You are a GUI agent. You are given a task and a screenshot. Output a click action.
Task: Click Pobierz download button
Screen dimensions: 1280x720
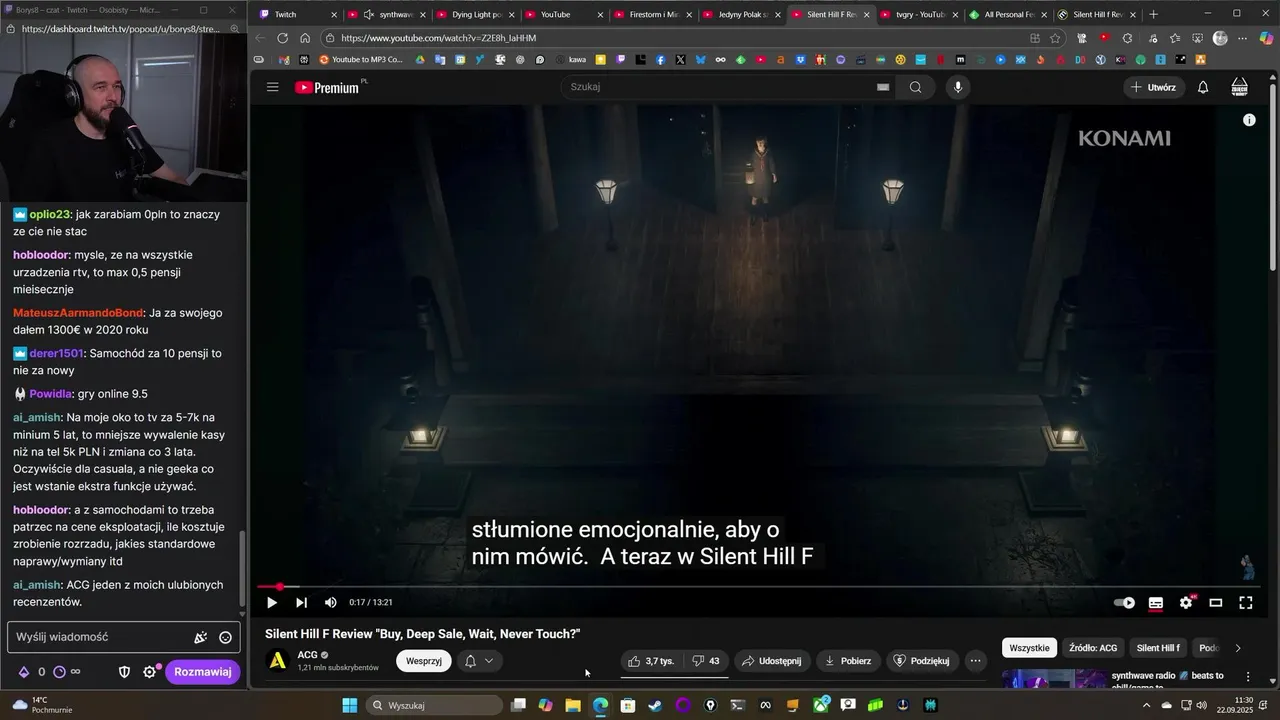pos(848,661)
